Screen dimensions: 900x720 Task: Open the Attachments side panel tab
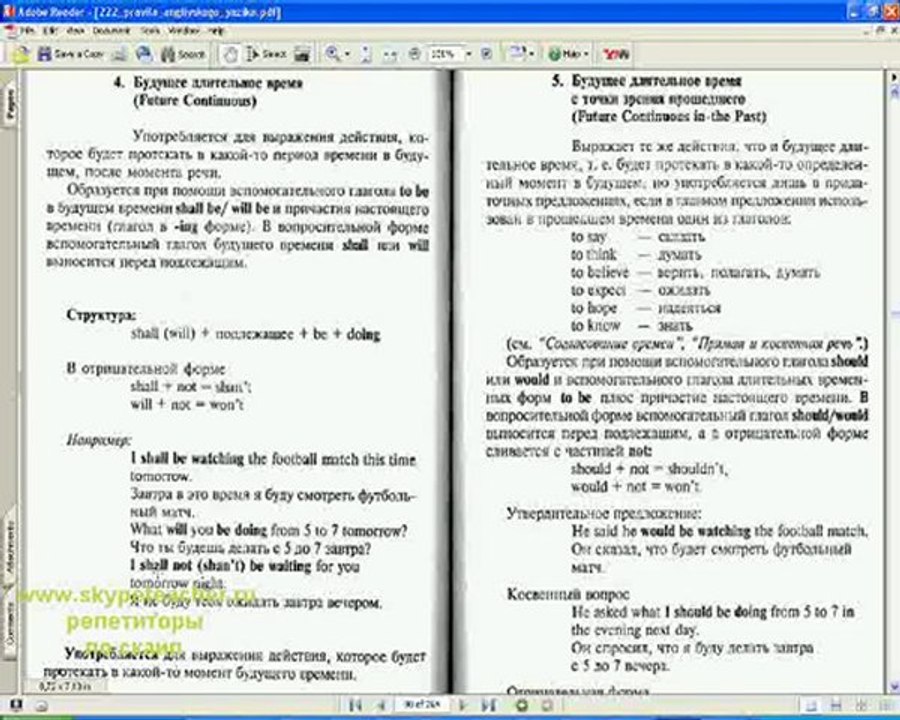pos(10,547)
